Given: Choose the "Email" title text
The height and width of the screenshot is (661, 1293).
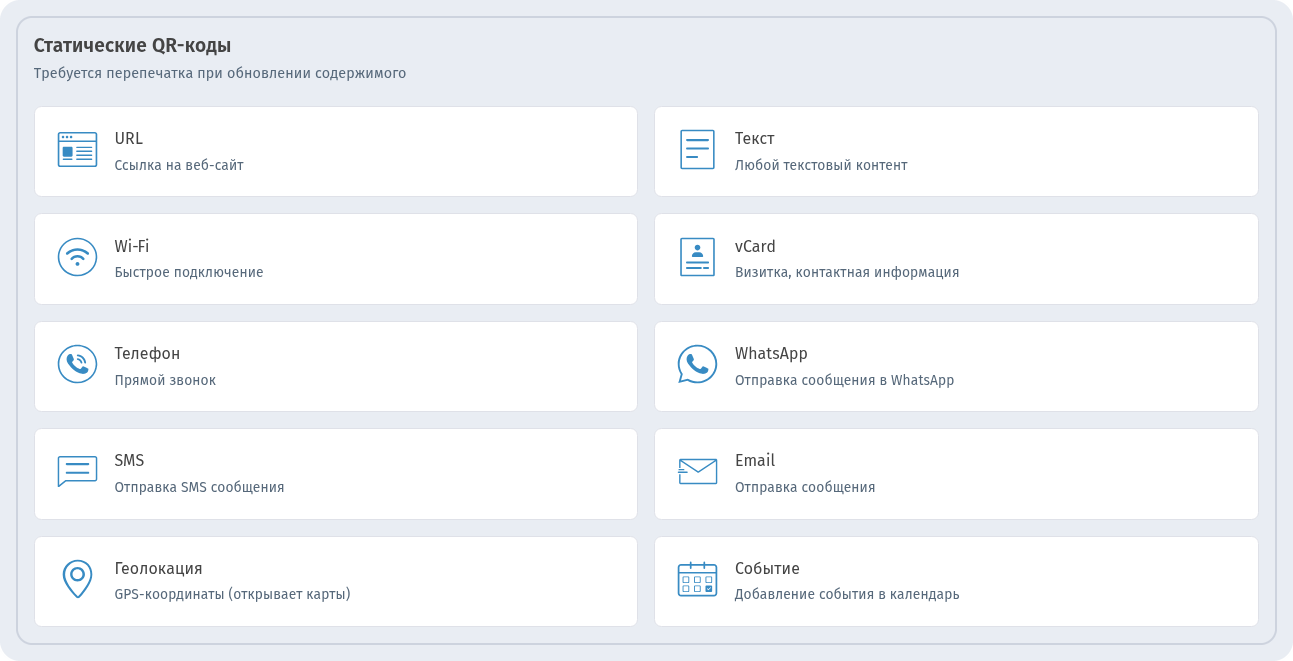Looking at the screenshot, I should [x=755, y=461].
